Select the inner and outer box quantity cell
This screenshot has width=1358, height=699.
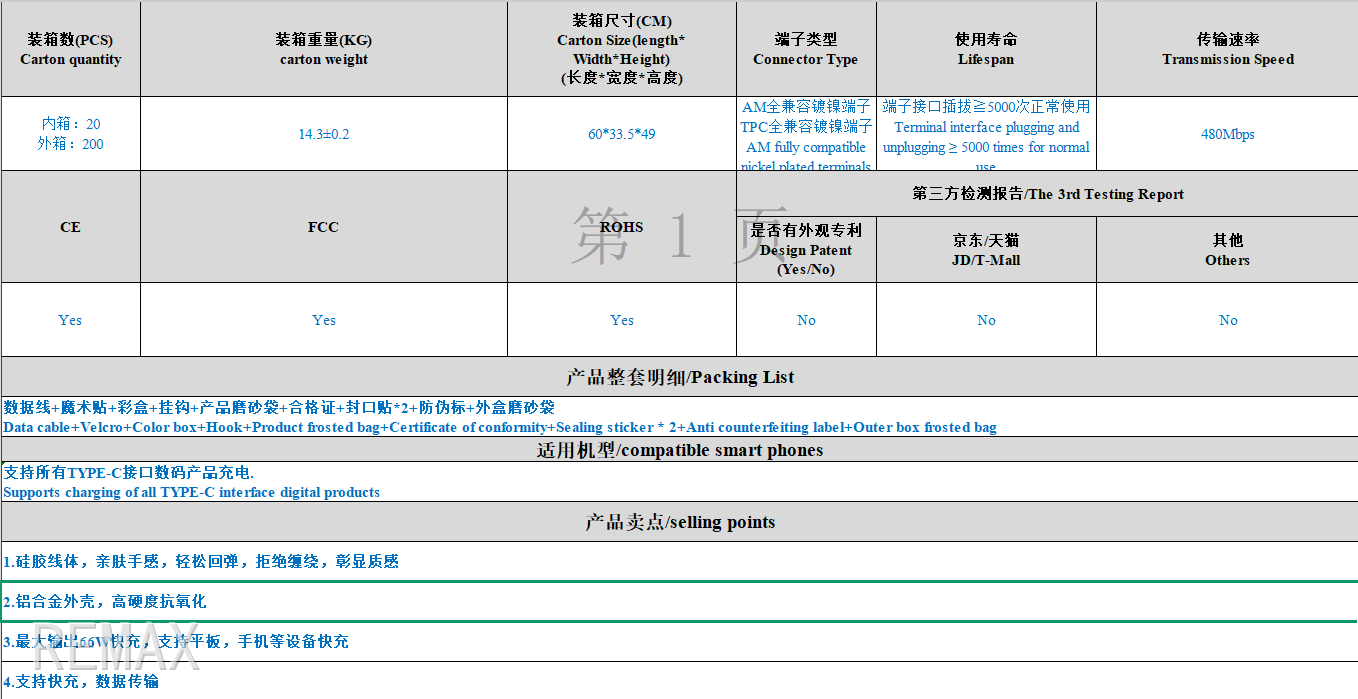point(70,134)
